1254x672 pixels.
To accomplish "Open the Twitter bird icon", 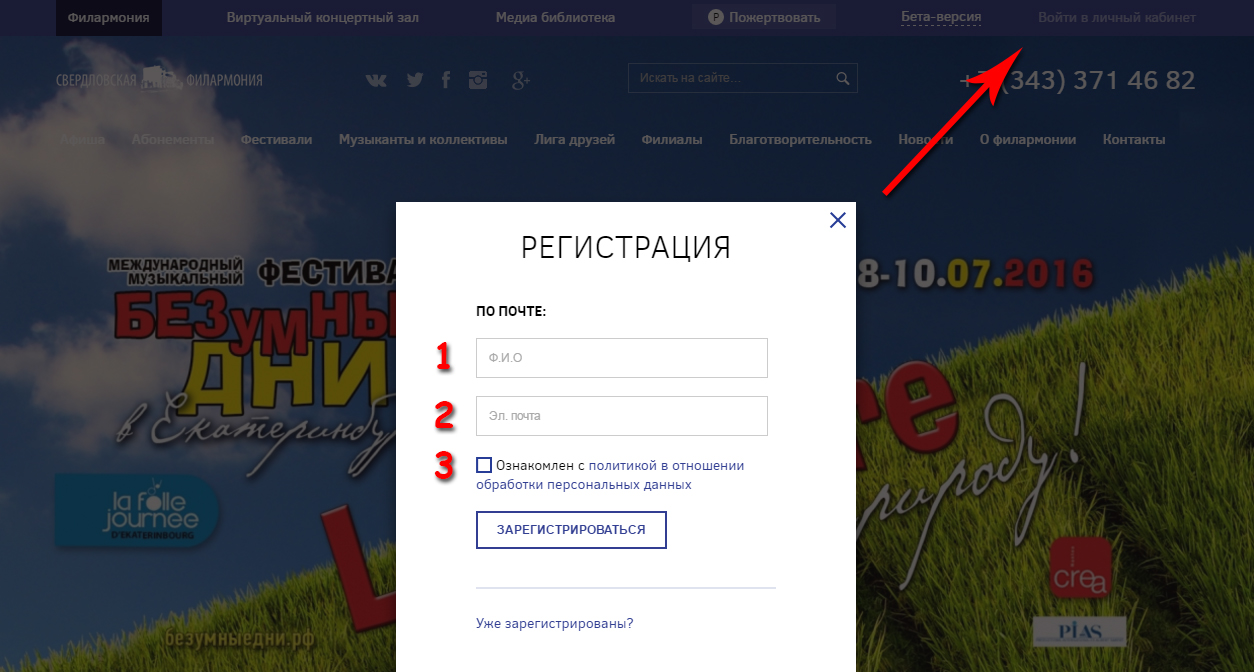I will click(x=415, y=80).
